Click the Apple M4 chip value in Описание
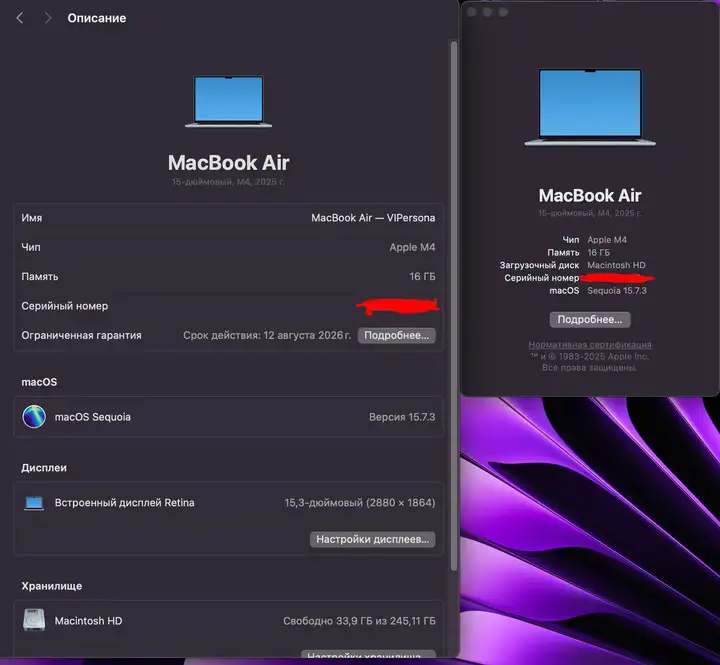The height and width of the screenshot is (665, 720). [412, 247]
